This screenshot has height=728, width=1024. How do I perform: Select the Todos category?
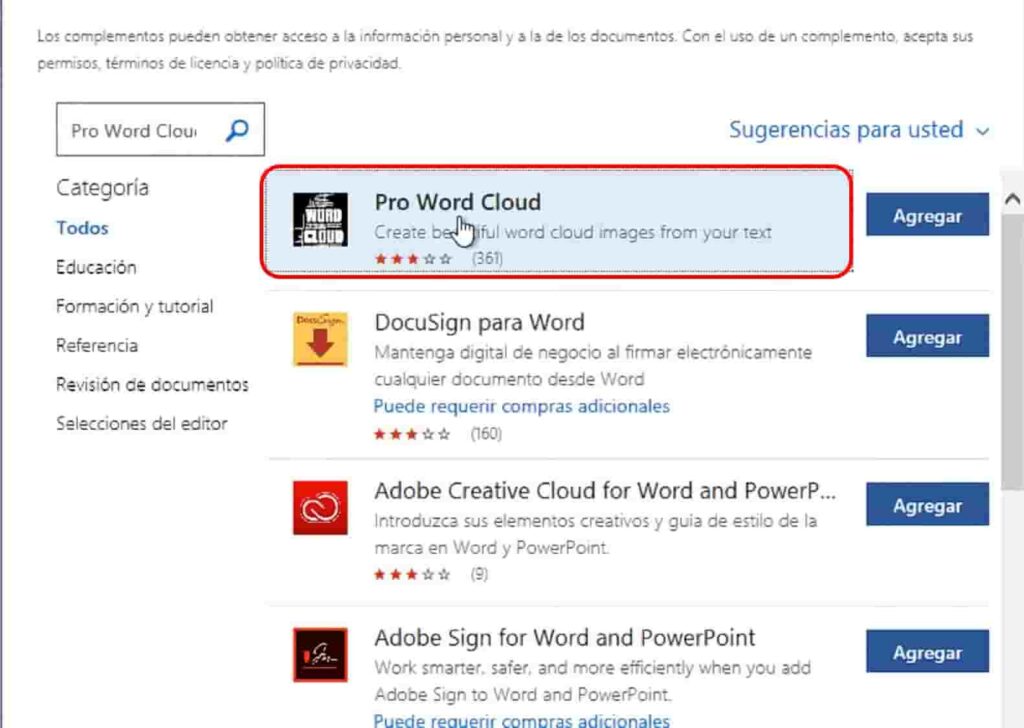pos(82,228)
